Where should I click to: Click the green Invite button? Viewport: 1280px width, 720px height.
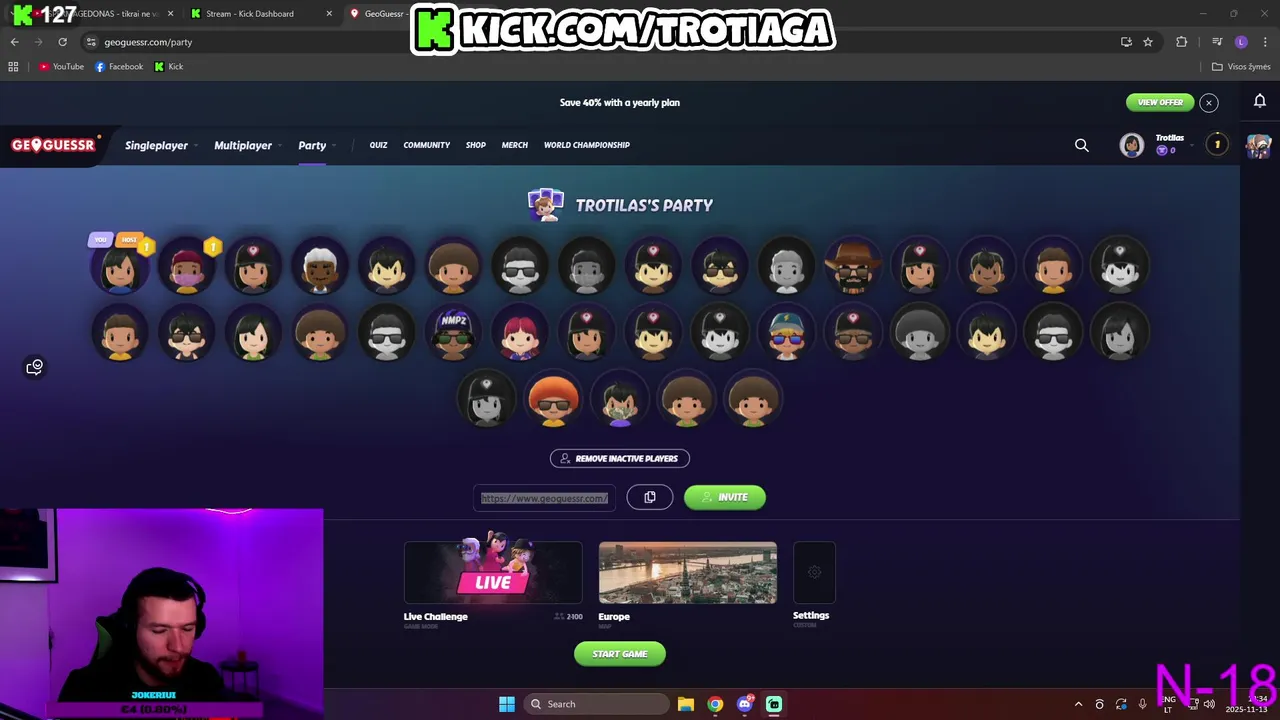coord(725,497)
